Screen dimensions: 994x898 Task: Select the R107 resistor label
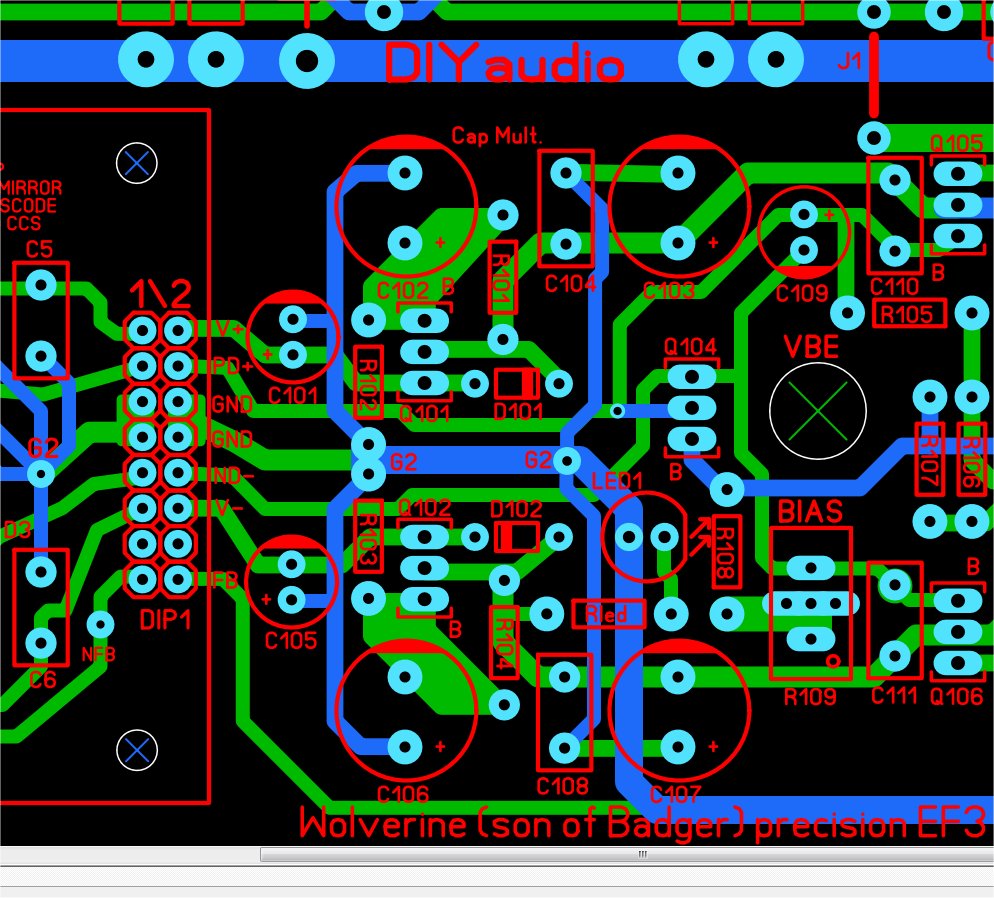click(929, 460)
